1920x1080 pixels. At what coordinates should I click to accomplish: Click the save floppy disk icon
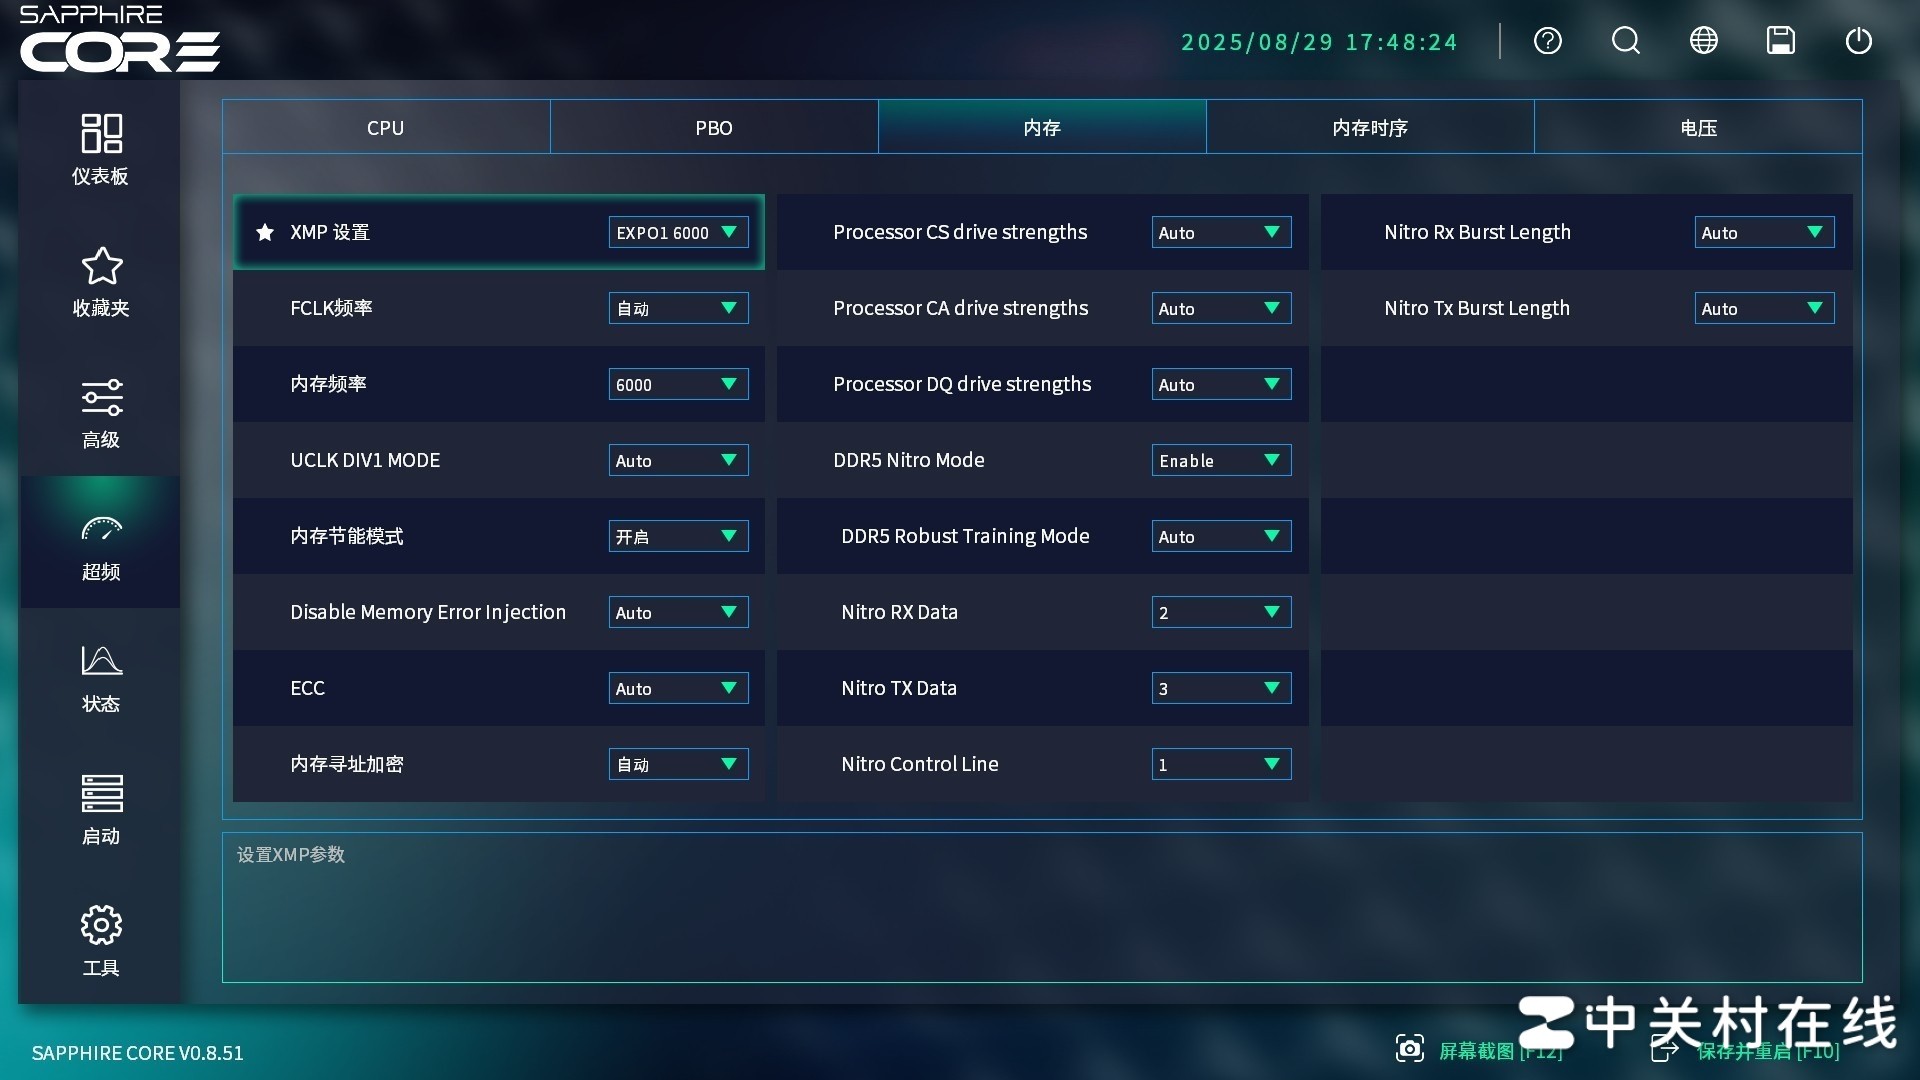(x=1781, y=41)
